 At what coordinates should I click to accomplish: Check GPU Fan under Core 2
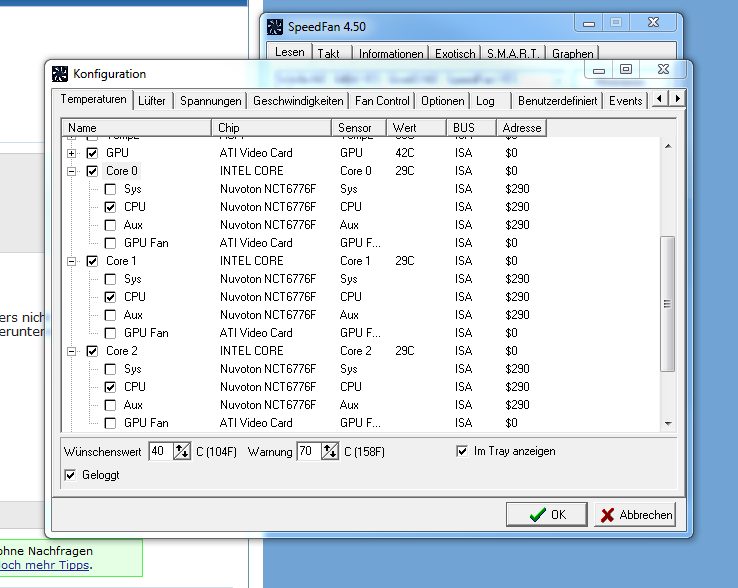pyautogui.click(x=110, y=423)
